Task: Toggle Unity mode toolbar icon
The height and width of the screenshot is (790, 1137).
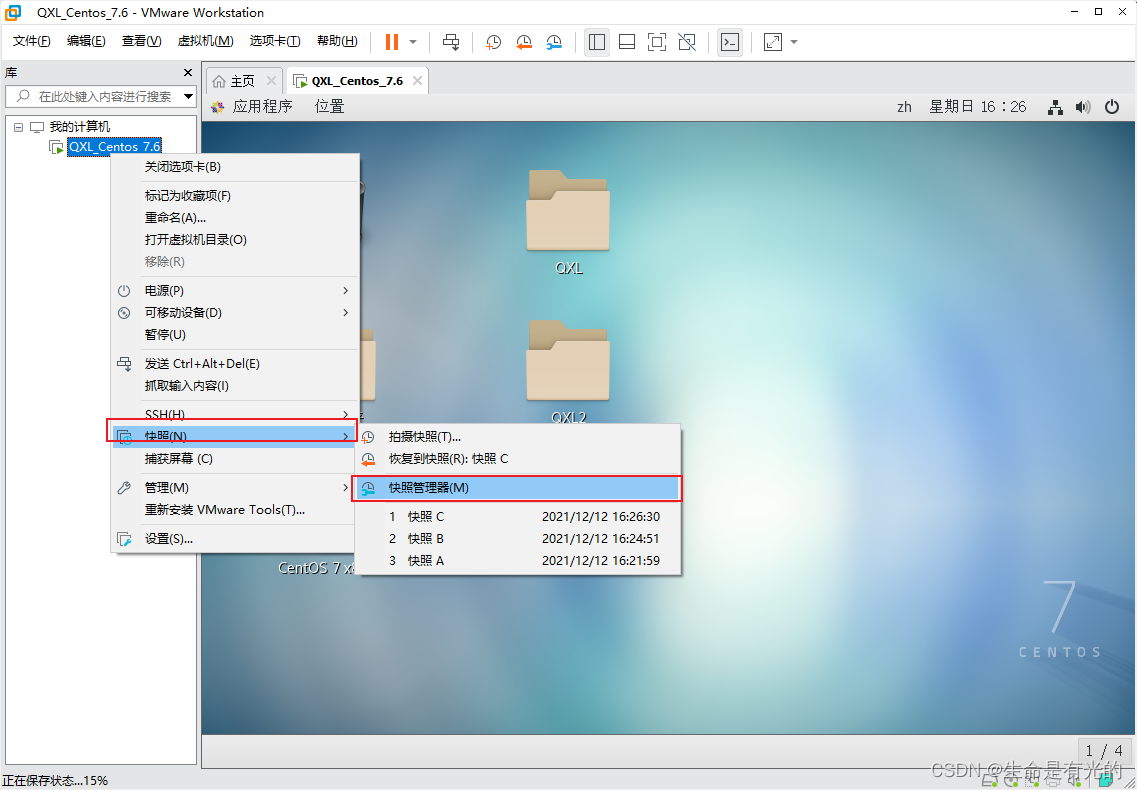Action: [687, 42]
